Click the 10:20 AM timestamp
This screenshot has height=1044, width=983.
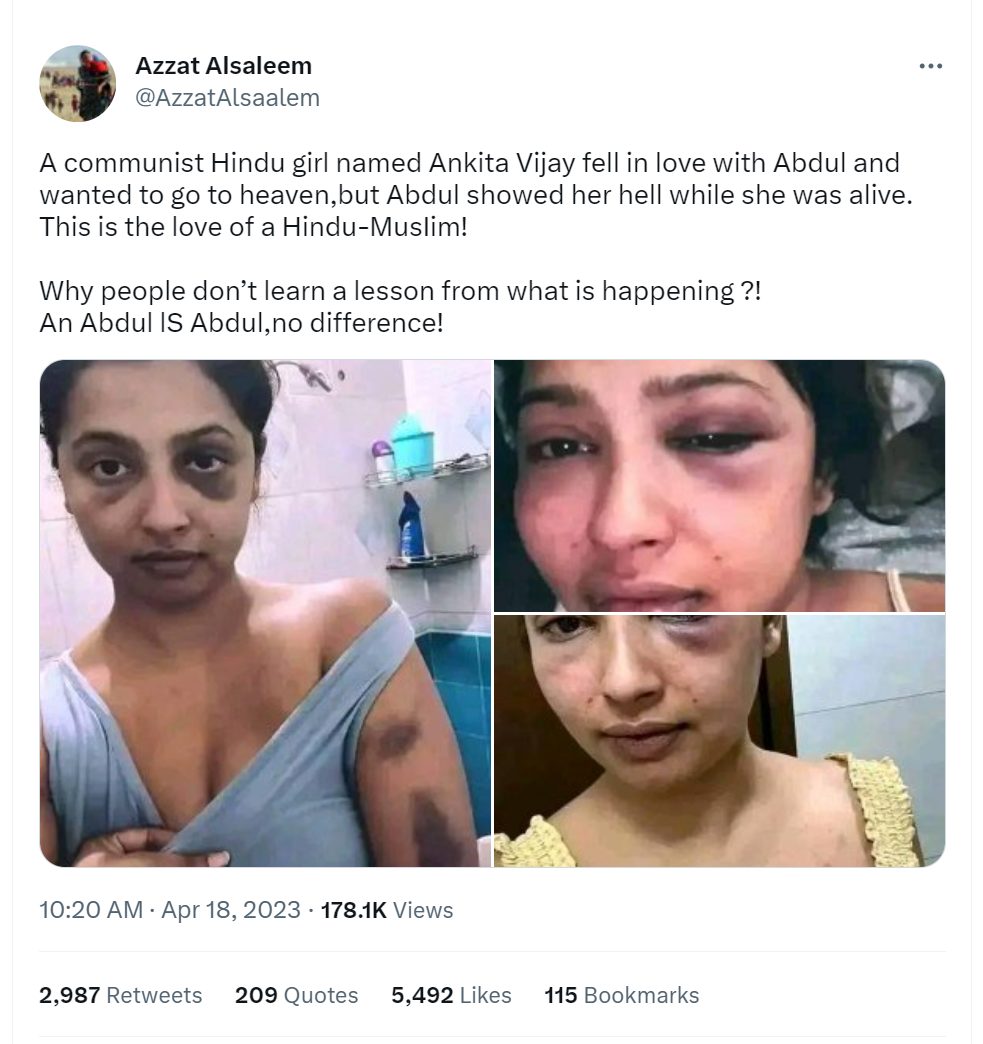pos(91,910)
